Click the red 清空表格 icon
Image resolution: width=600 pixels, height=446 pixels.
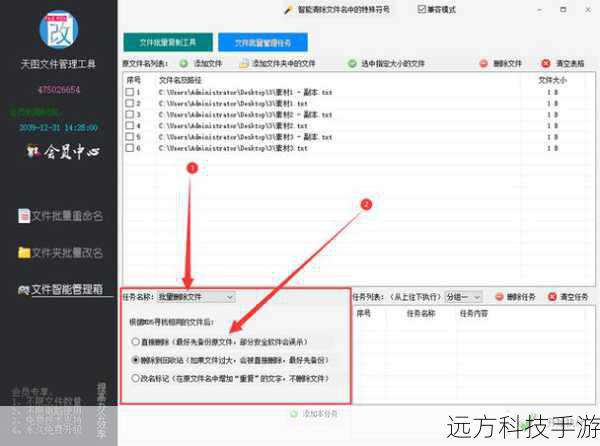[546, 63]
